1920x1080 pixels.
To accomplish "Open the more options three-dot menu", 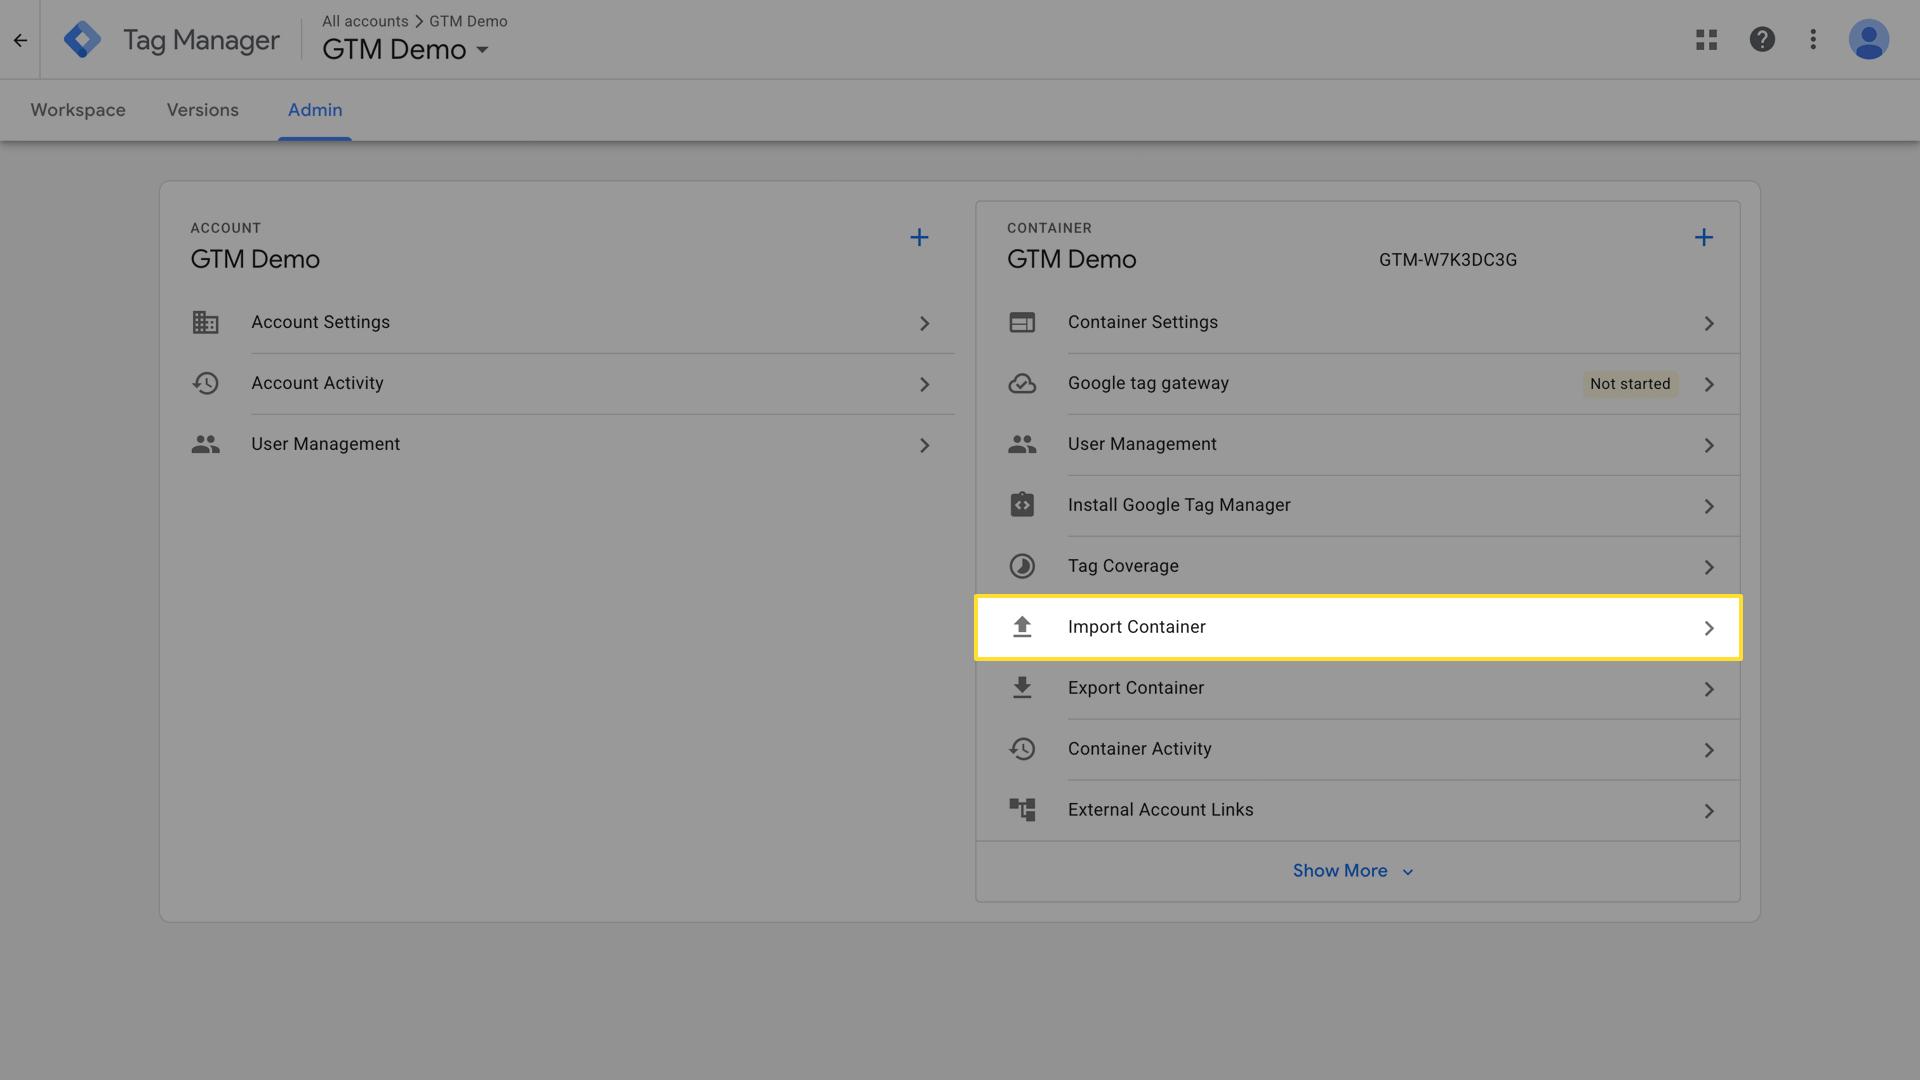I will click(1813, 39).
